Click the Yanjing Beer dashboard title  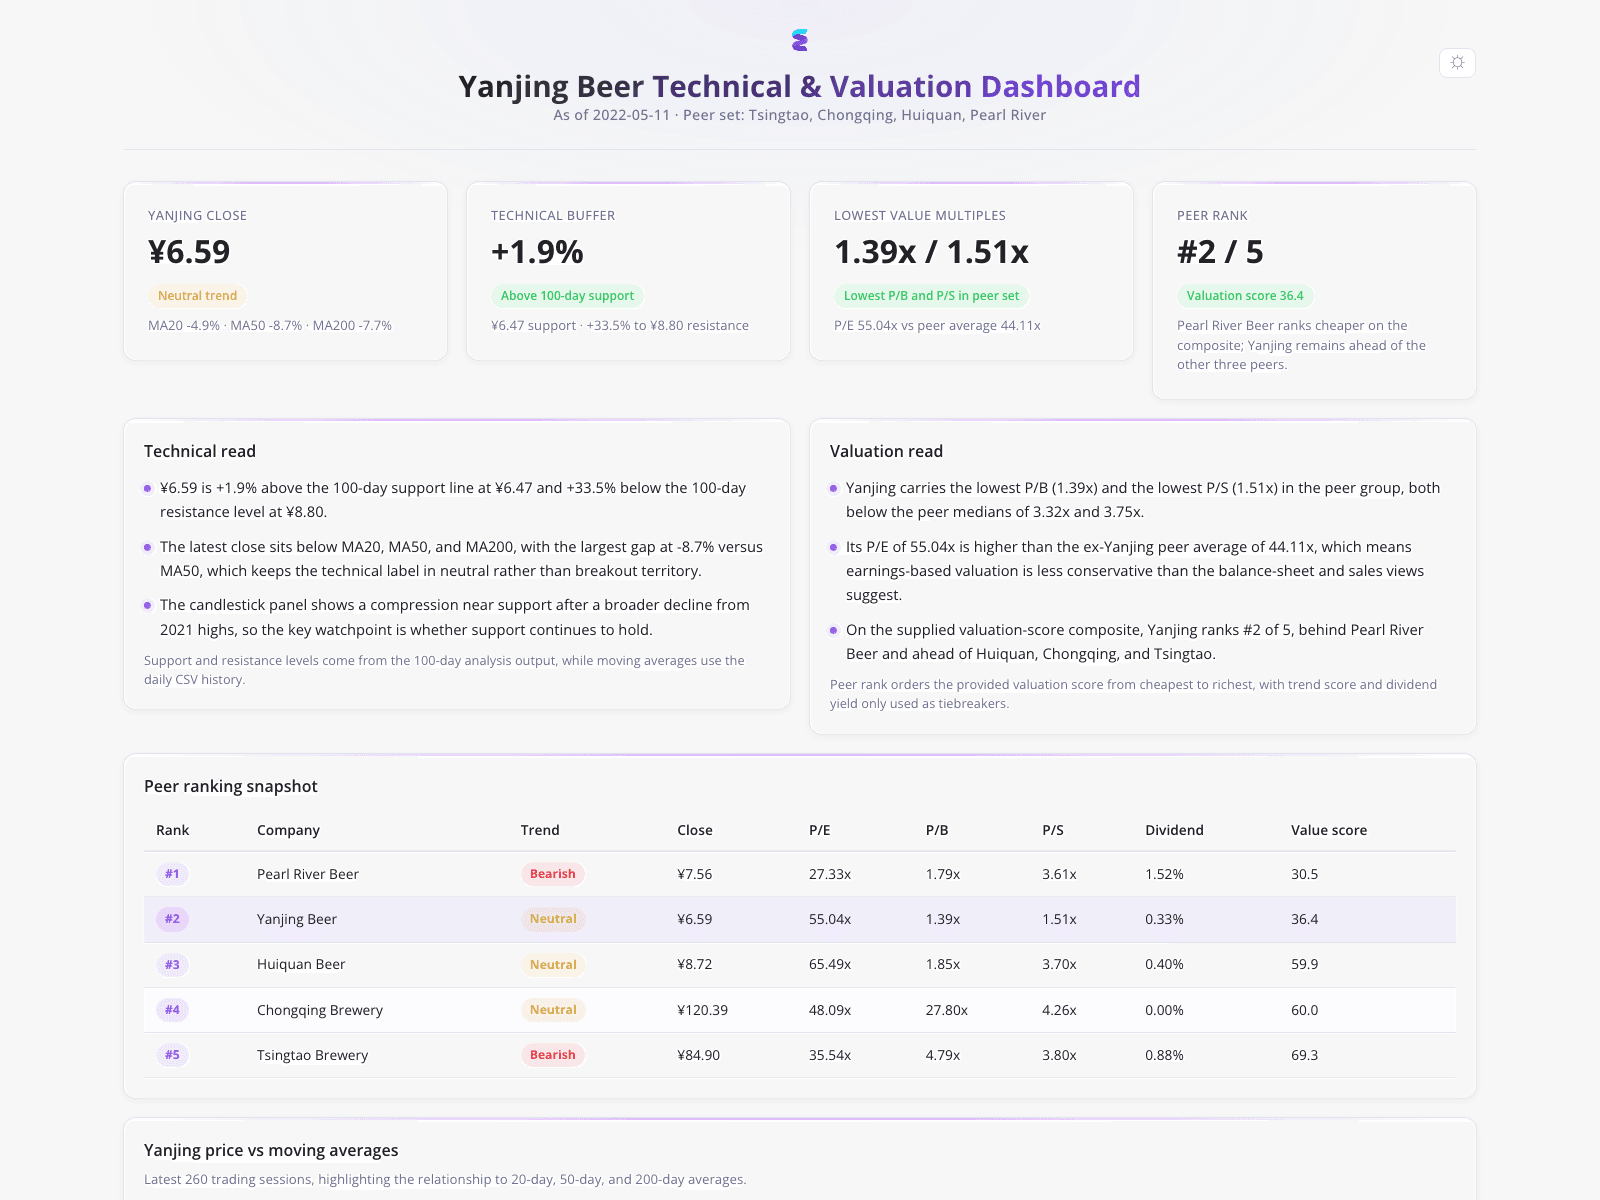[x=799, y=87]
